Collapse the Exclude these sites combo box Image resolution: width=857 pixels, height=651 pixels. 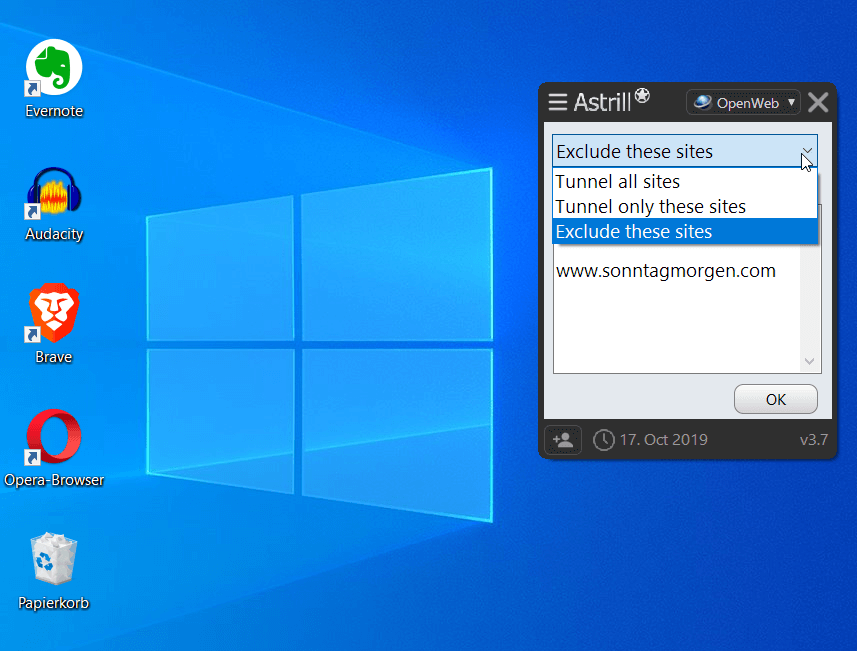[x=806, y=152]
